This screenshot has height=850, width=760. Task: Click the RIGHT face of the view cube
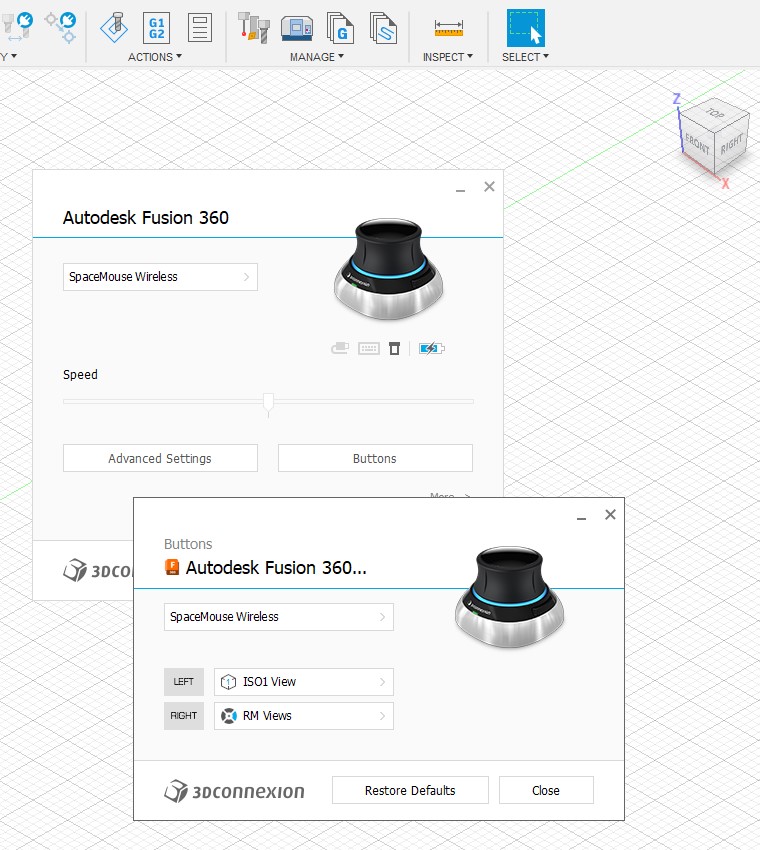point(732,144)
